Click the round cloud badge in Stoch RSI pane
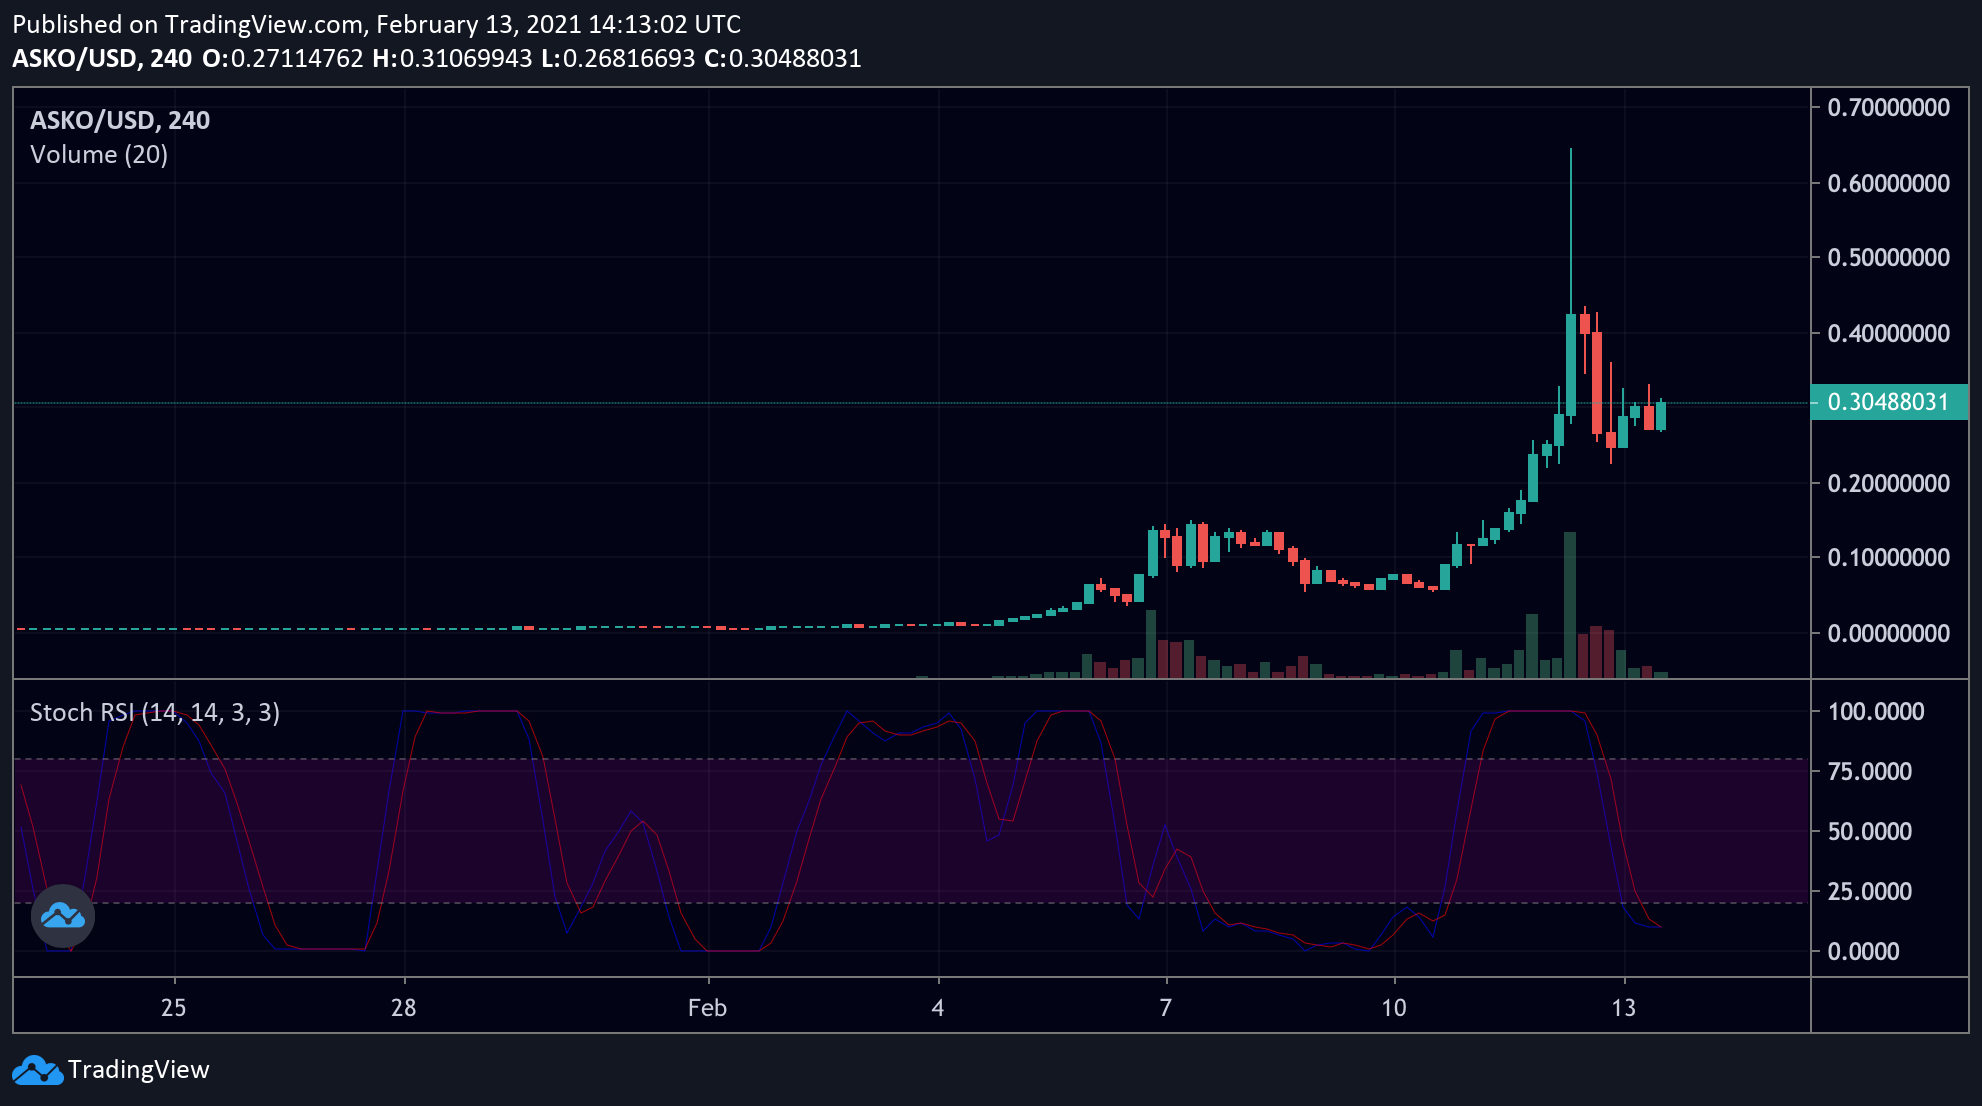Screen dimensions: 1982x1106 (x=63, y=915)
